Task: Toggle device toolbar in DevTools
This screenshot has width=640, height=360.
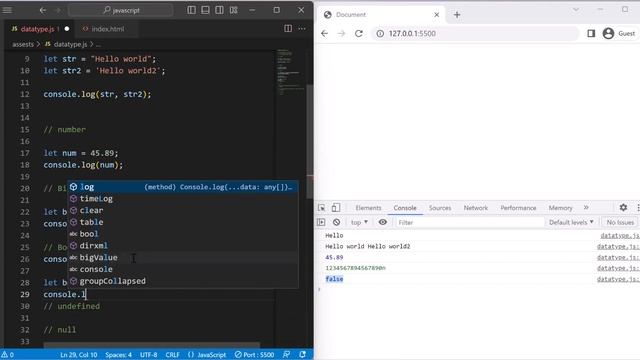Action: (x=336, y=208)
